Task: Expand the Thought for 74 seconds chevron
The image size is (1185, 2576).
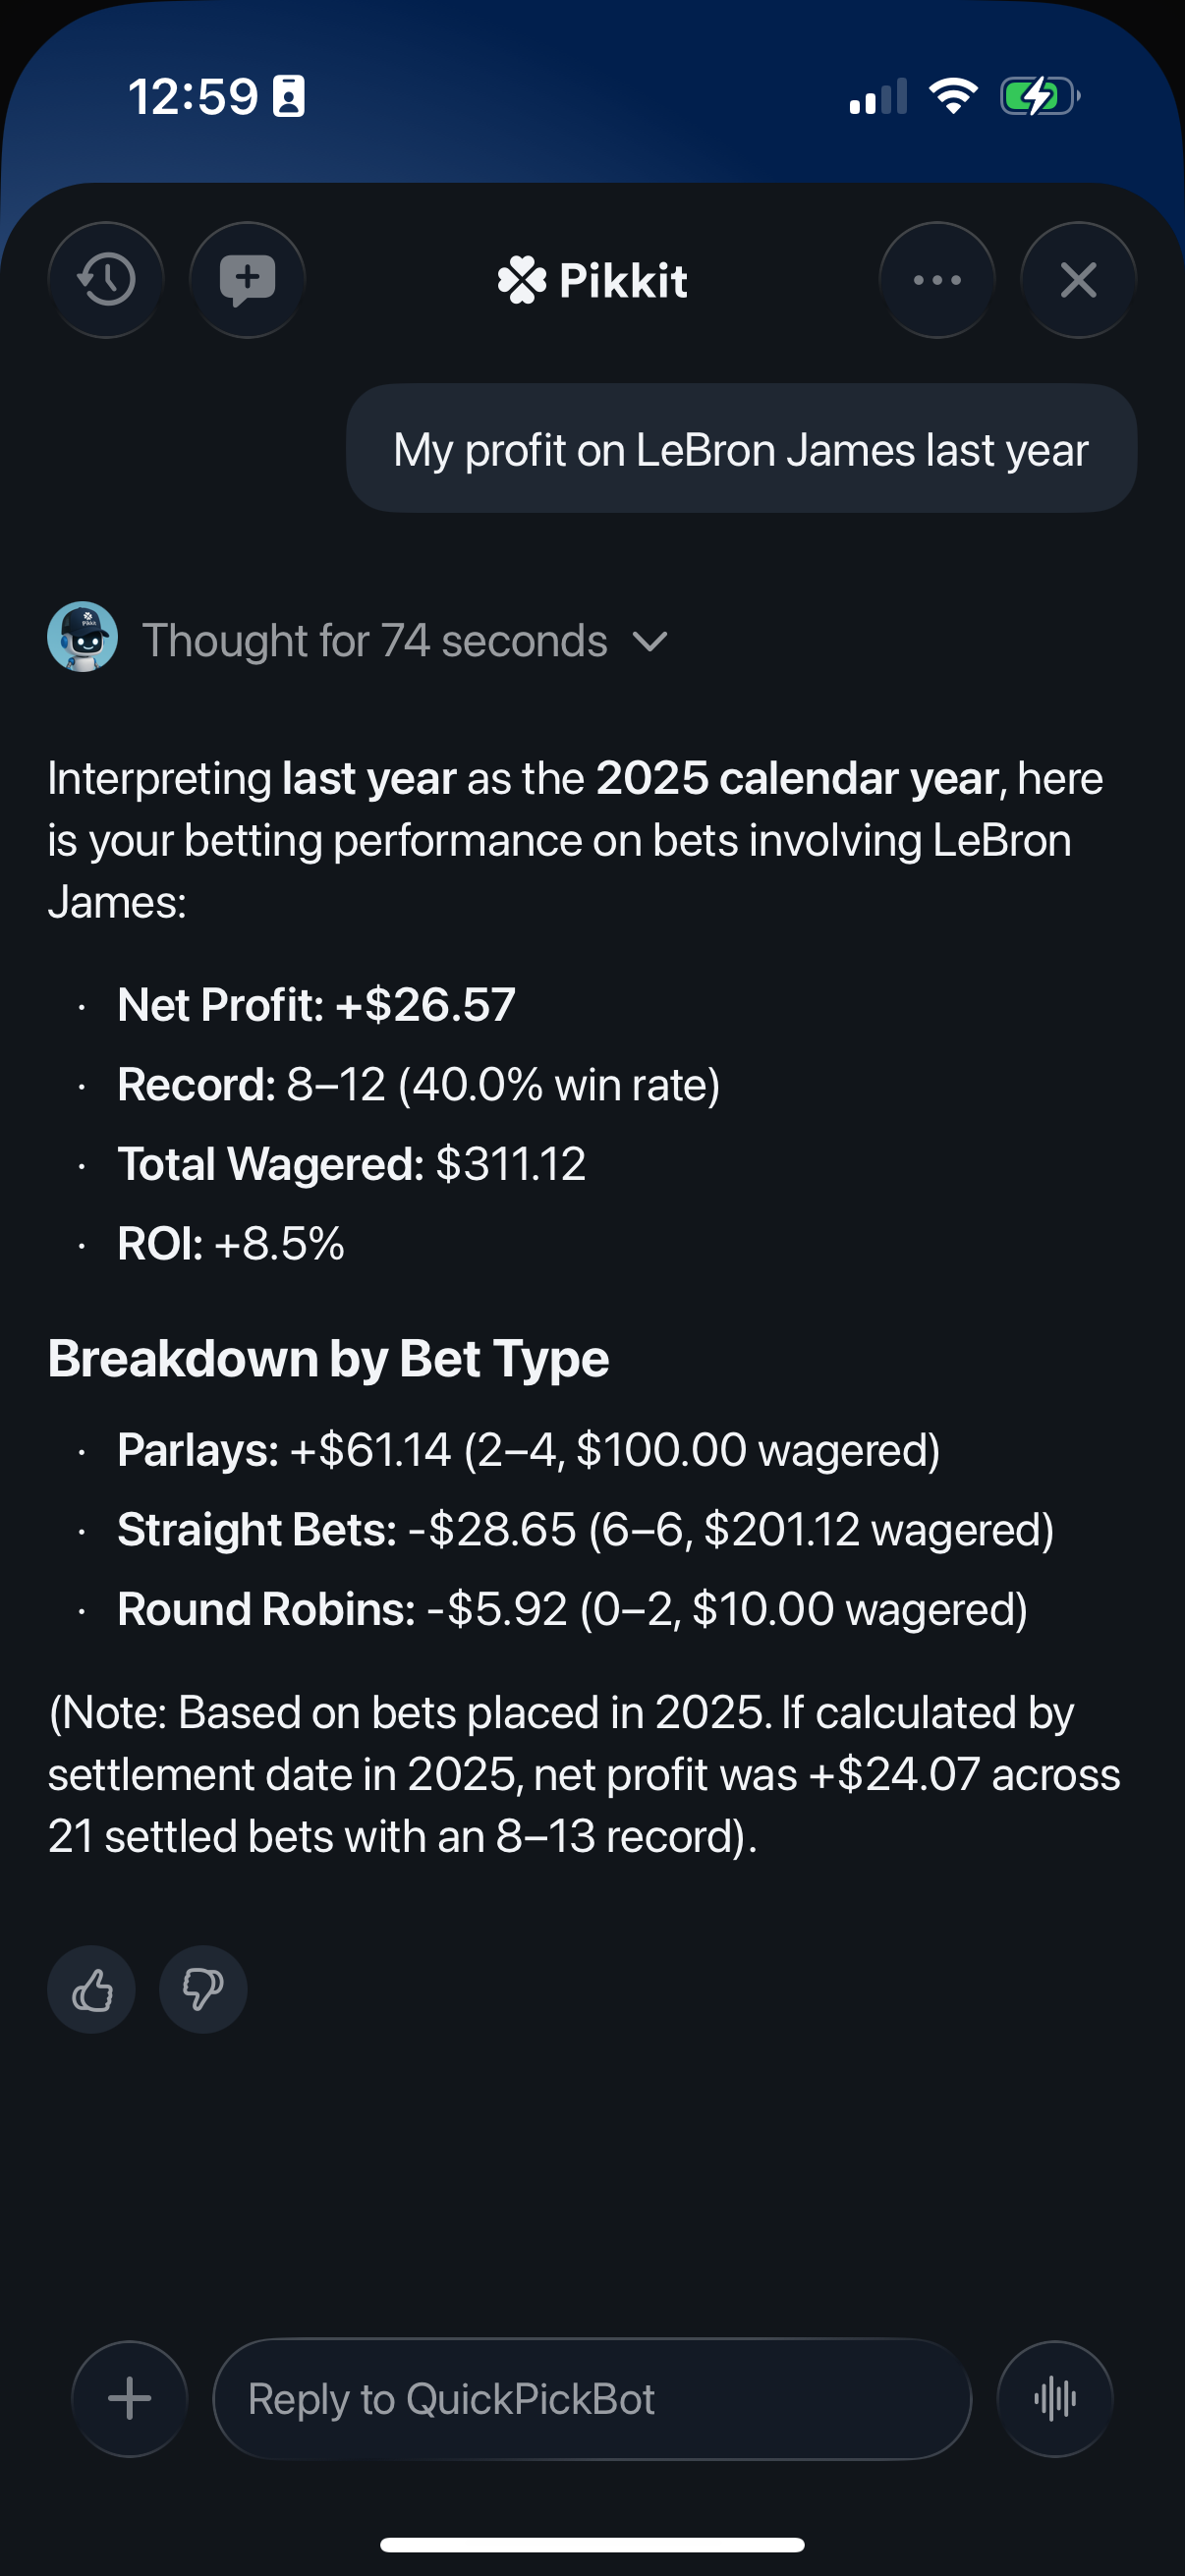Action: click(650, 641)
